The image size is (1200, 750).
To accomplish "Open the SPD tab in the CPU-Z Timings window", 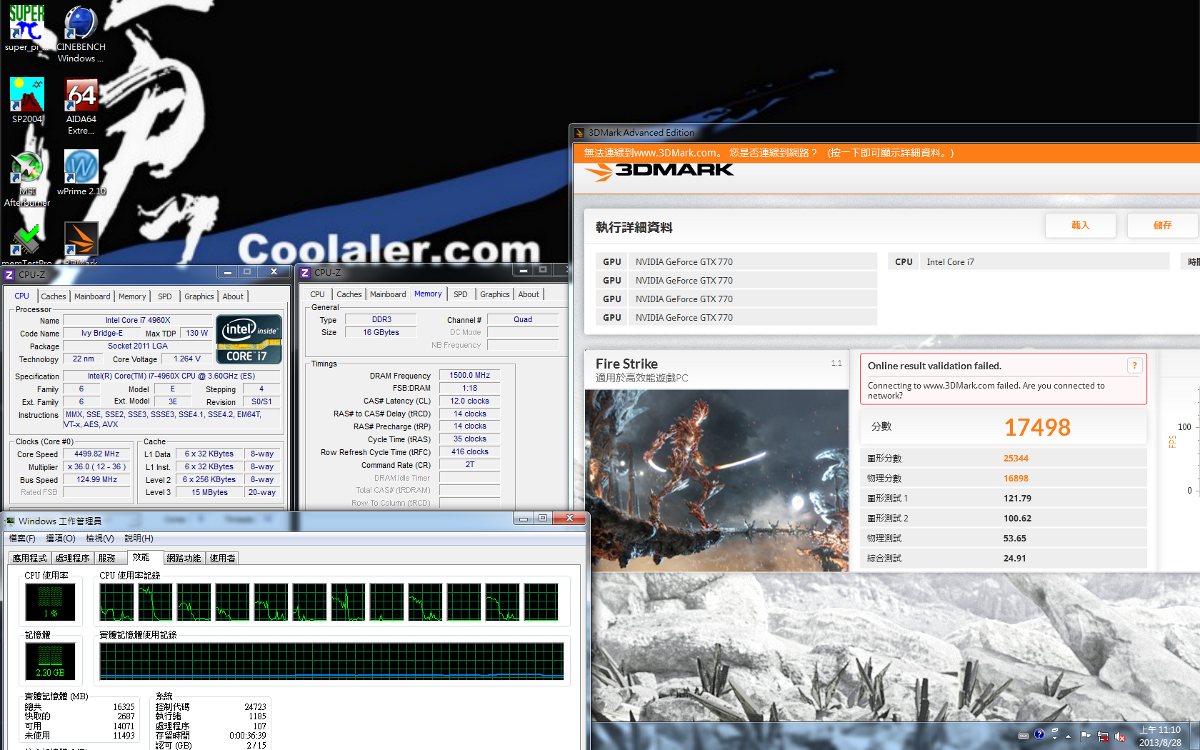I will pyautogui.click(x=460, y=294).
